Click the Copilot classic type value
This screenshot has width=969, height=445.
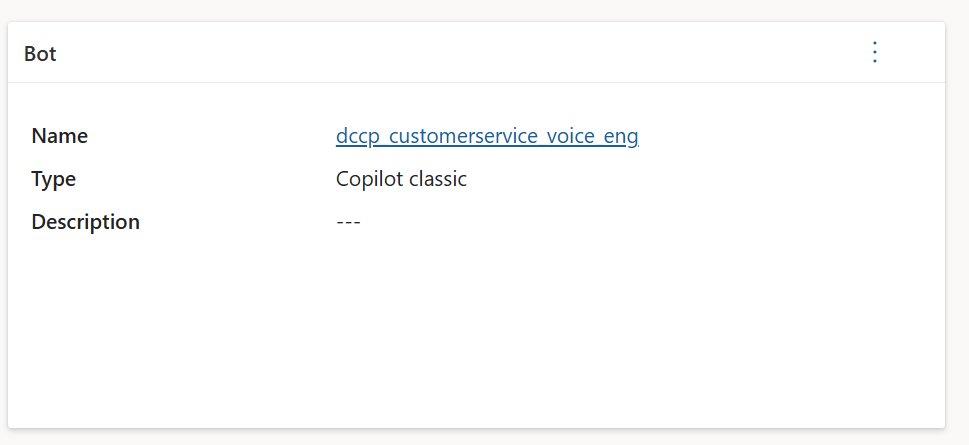coord(401,179)
